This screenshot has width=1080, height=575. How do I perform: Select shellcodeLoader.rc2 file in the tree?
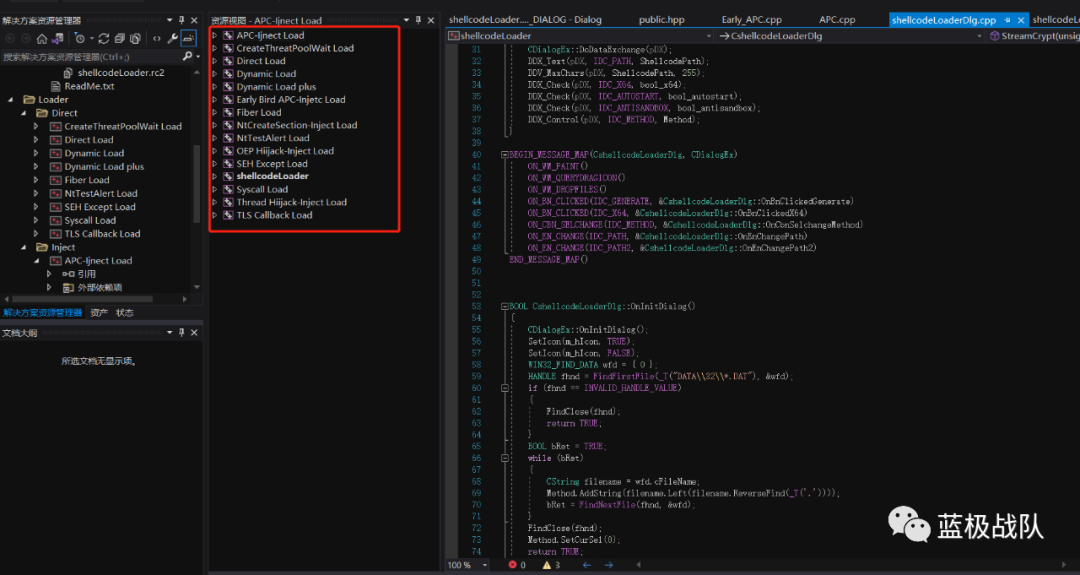(121, 72)
